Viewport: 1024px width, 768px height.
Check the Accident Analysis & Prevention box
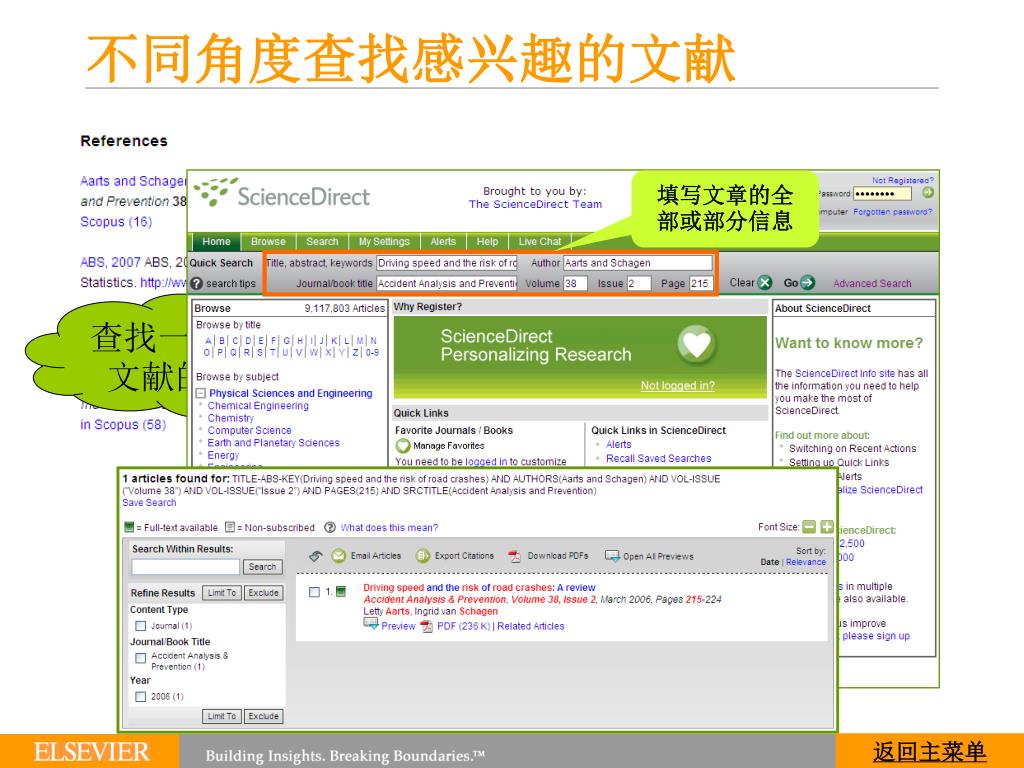point(140,658)
